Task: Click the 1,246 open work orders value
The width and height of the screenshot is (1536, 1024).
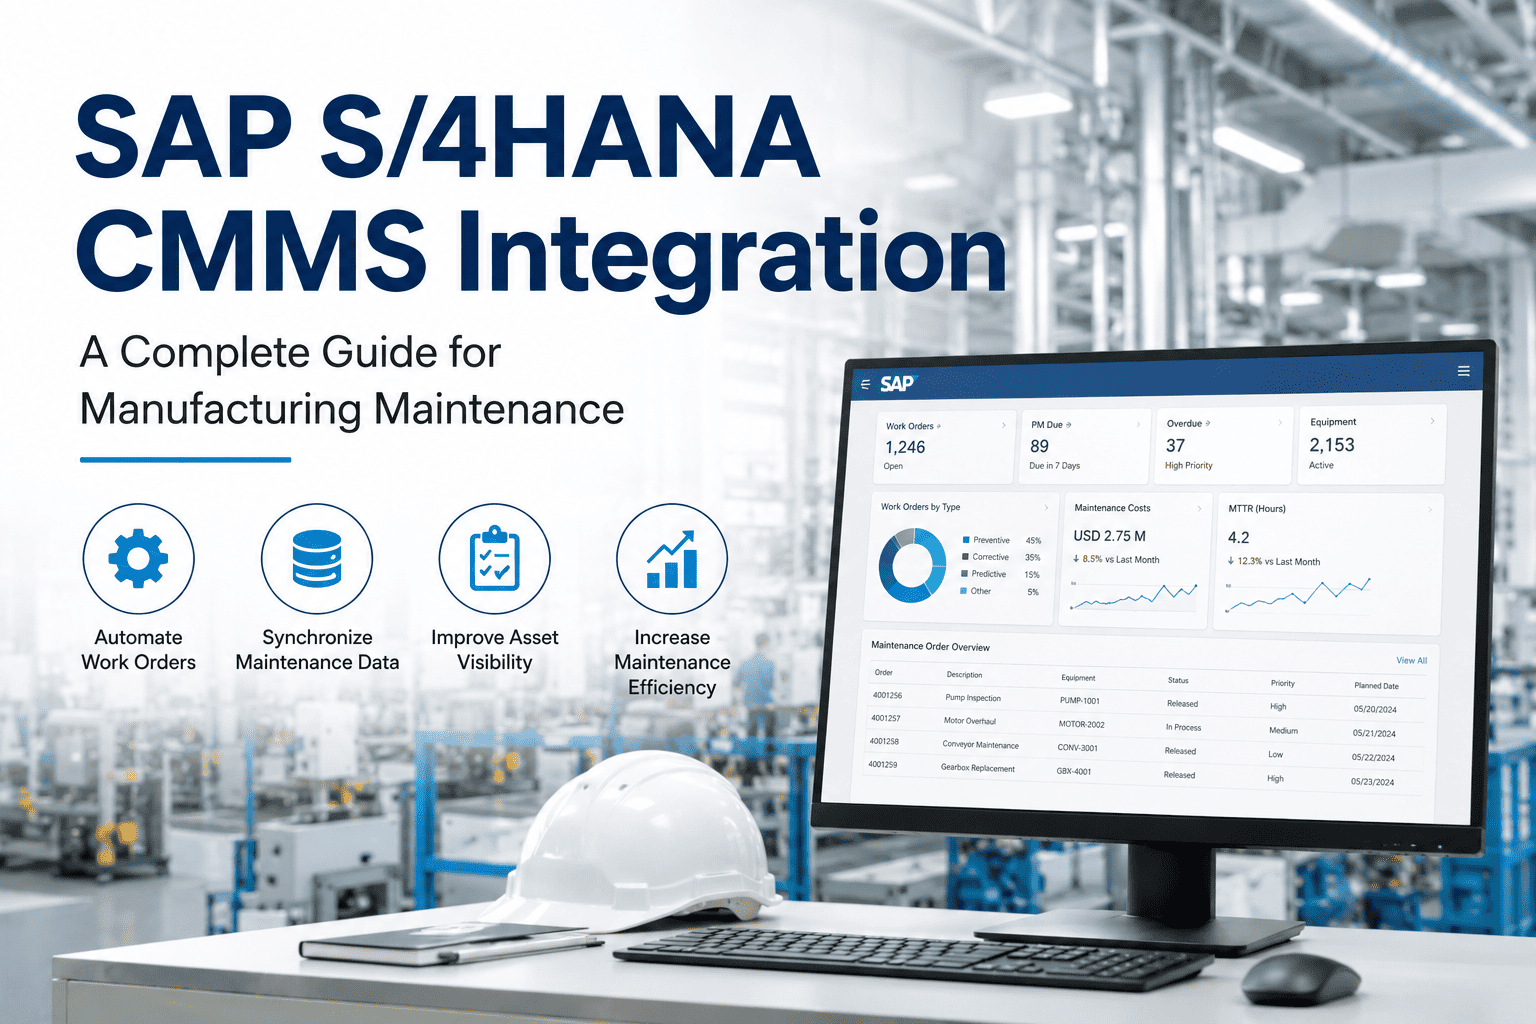Action: [x=905, y=447]
